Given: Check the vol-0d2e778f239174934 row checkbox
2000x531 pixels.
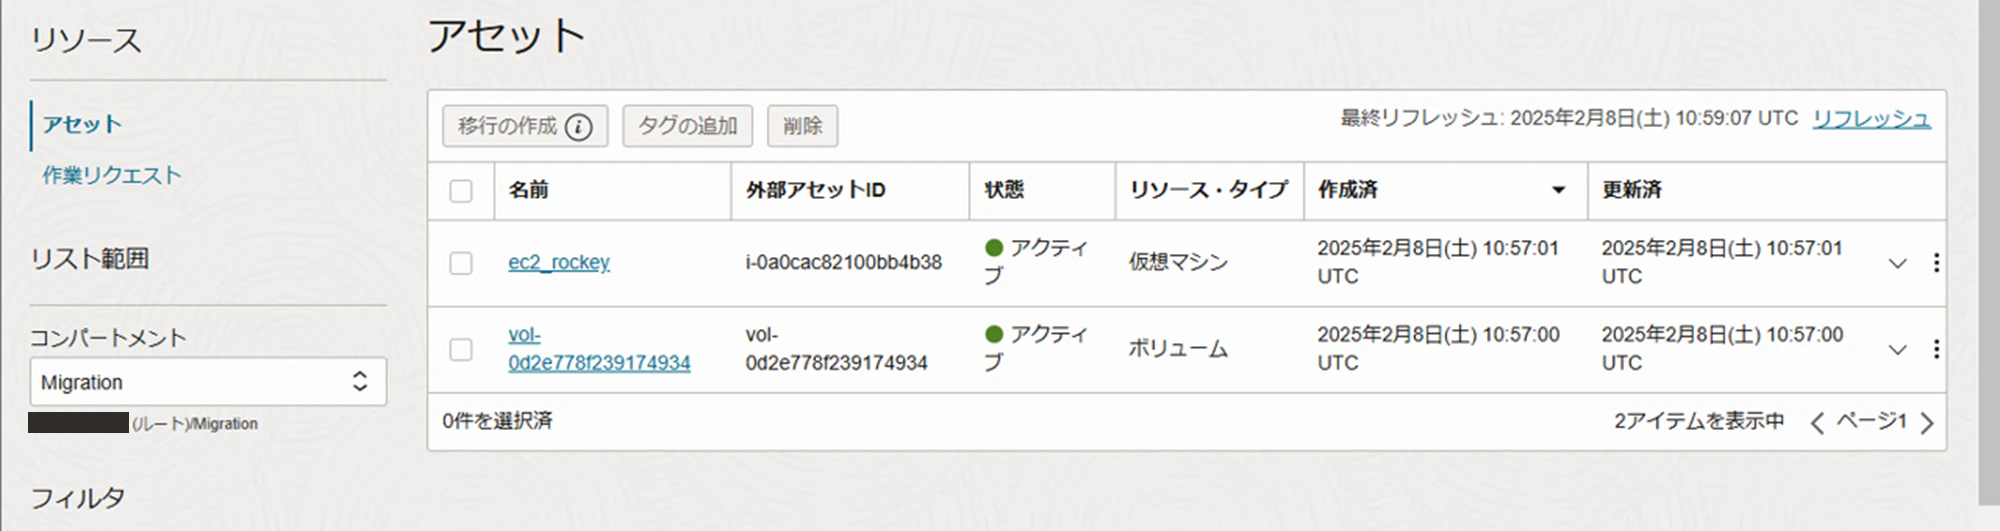Looking at the screenshot, I should pyautogui.click(x=461, y=349).
